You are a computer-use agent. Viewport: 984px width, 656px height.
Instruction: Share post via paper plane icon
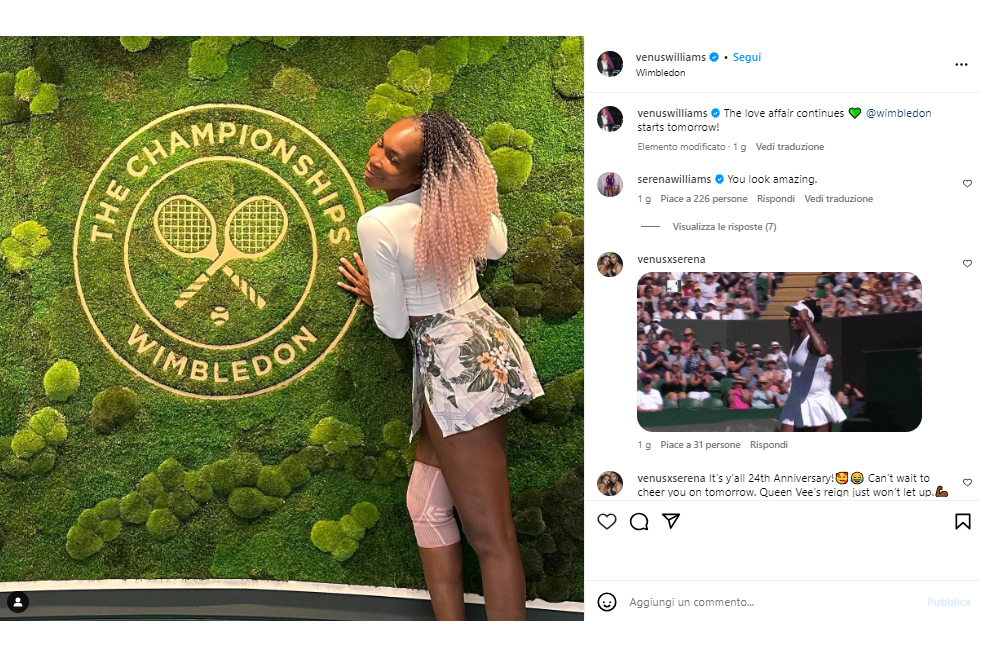coord(671,521)
